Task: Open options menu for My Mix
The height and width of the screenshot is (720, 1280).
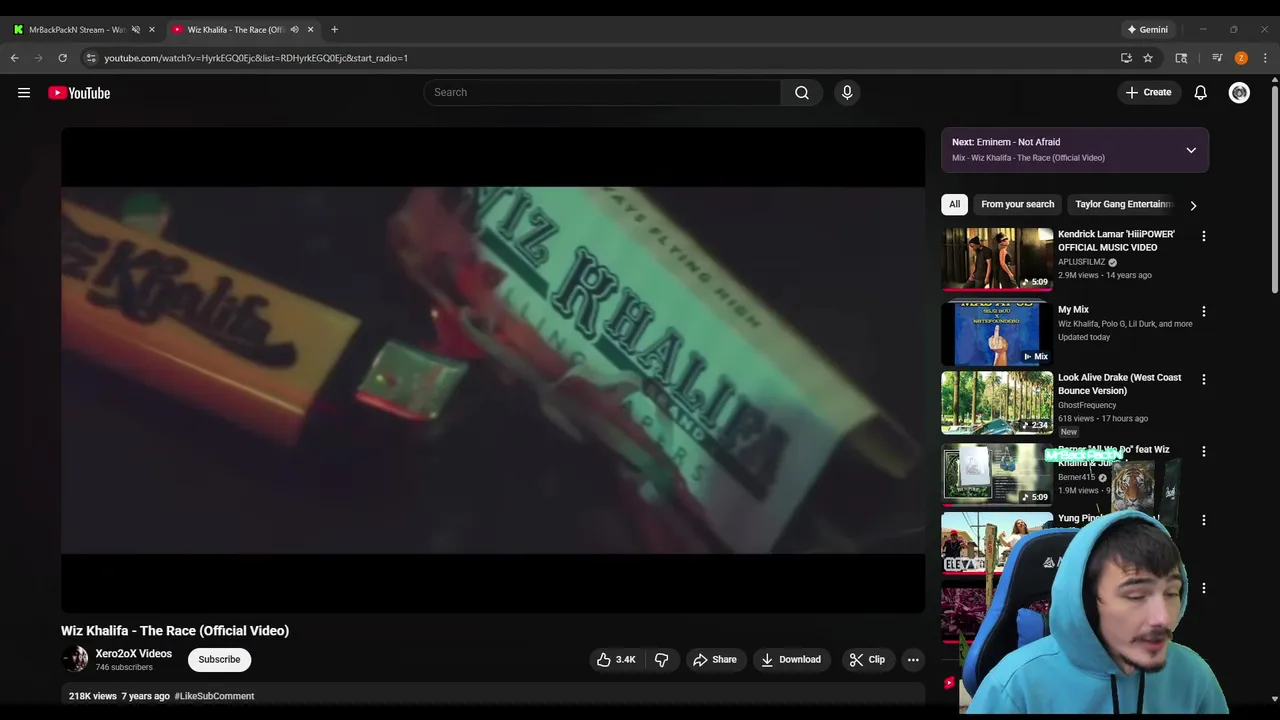Action: [x=1204, y=312]
